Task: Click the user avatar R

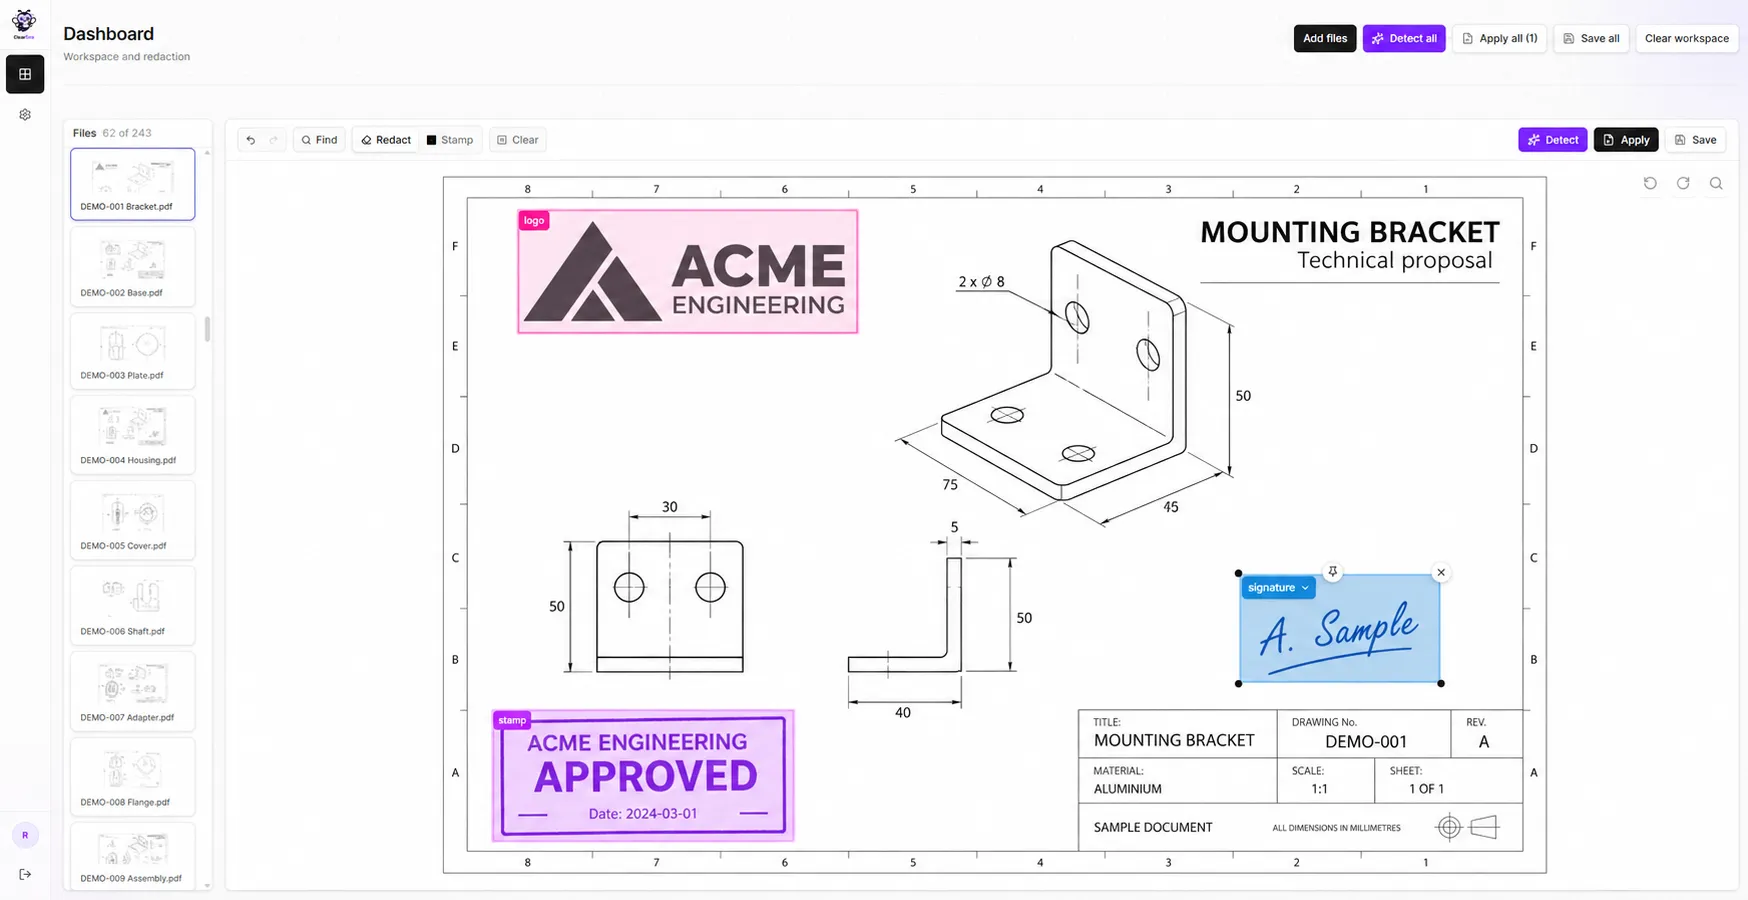Action: [25, 835]
